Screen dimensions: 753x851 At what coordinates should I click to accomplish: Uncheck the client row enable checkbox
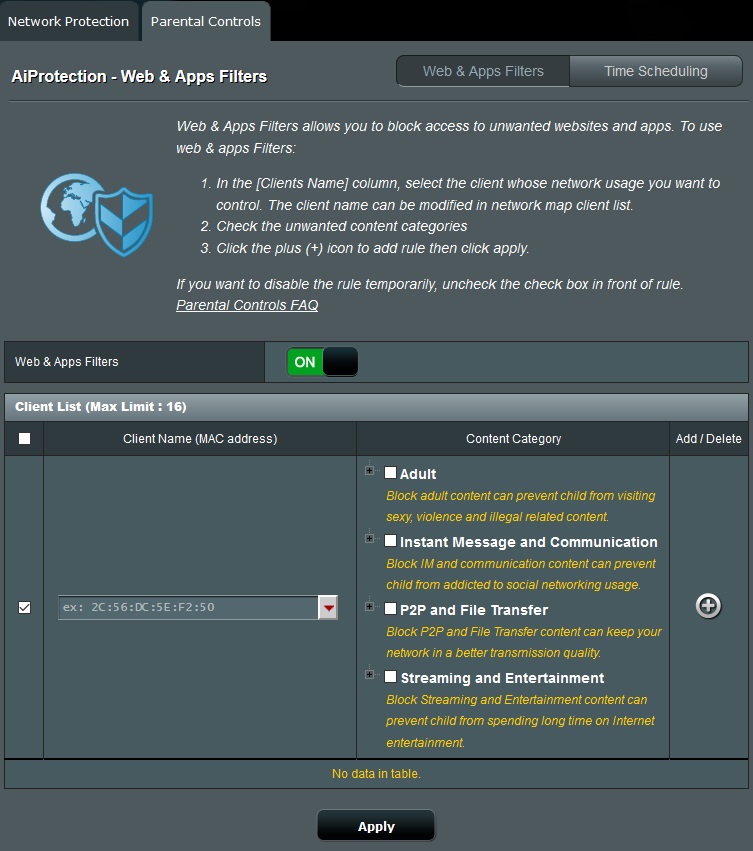click(x=24, y=607)
